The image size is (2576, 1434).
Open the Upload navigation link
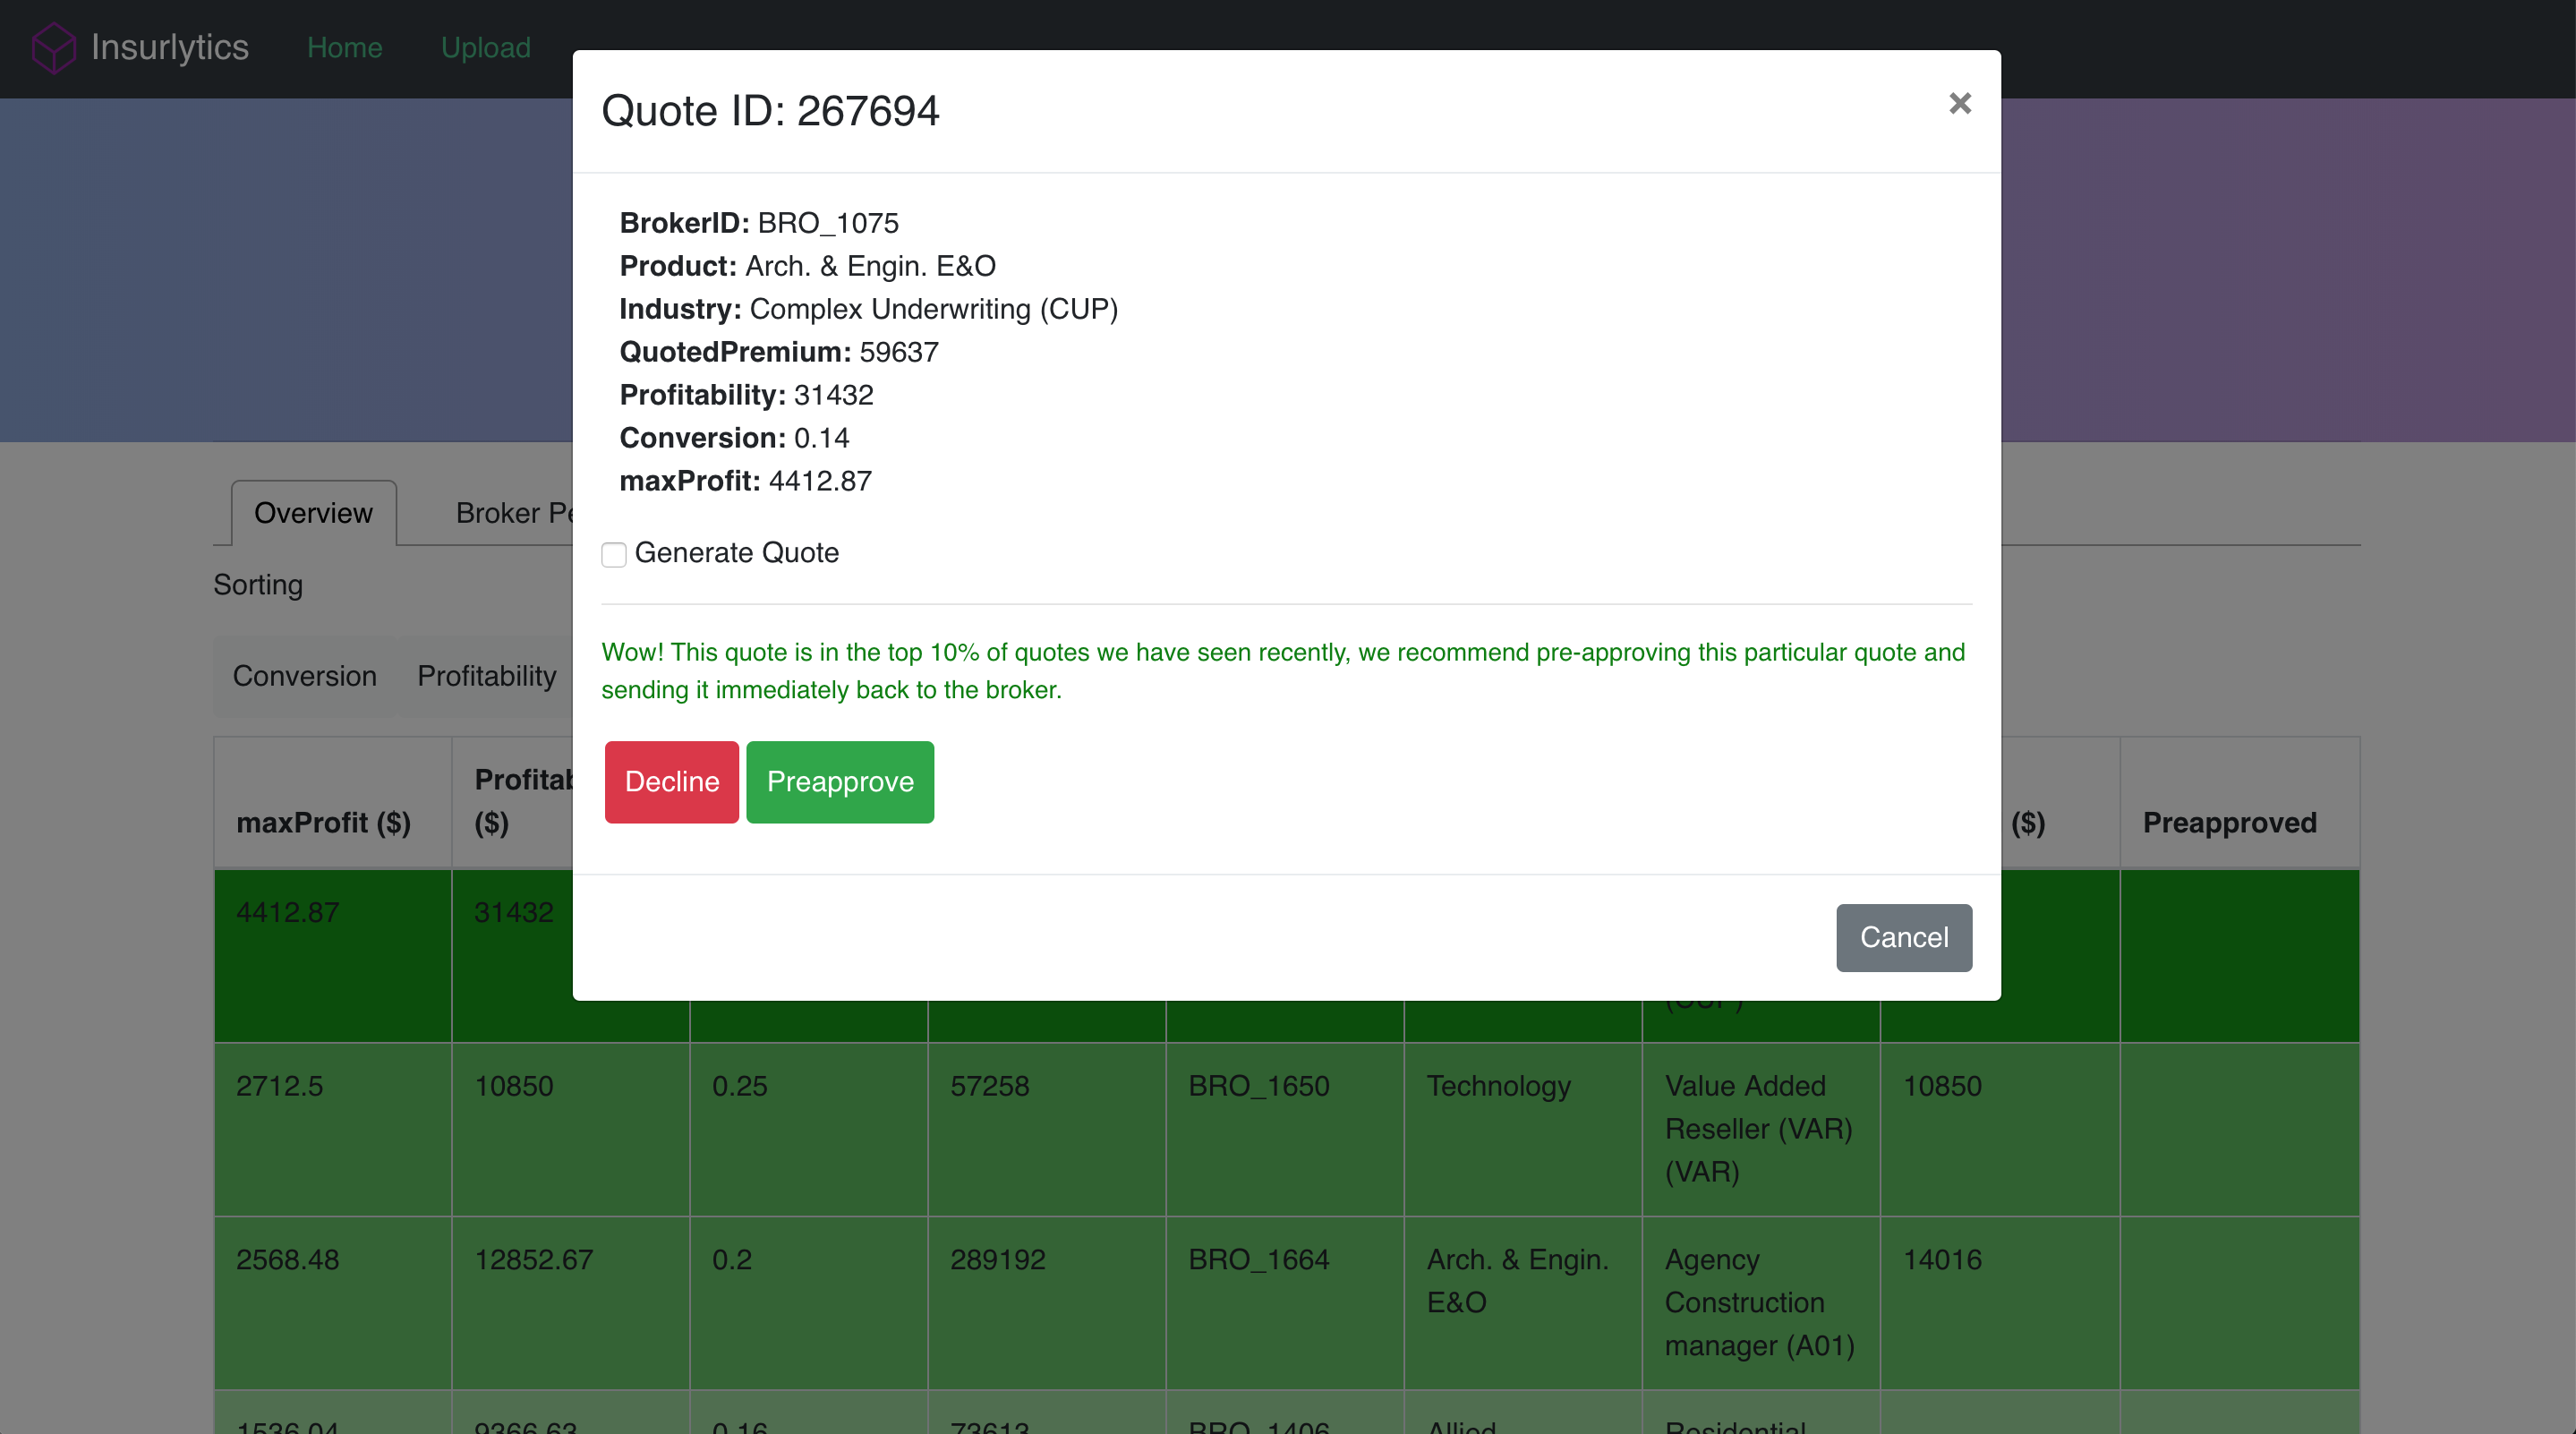tap(486, 48)
